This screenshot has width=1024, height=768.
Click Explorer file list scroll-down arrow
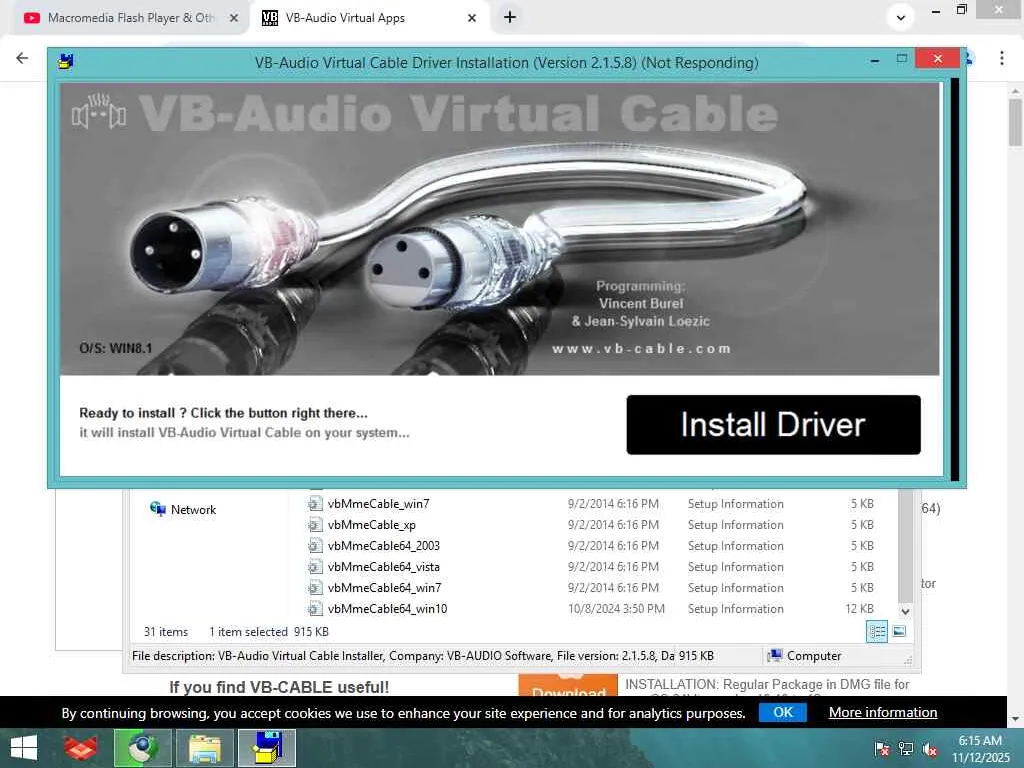[905, 611]
